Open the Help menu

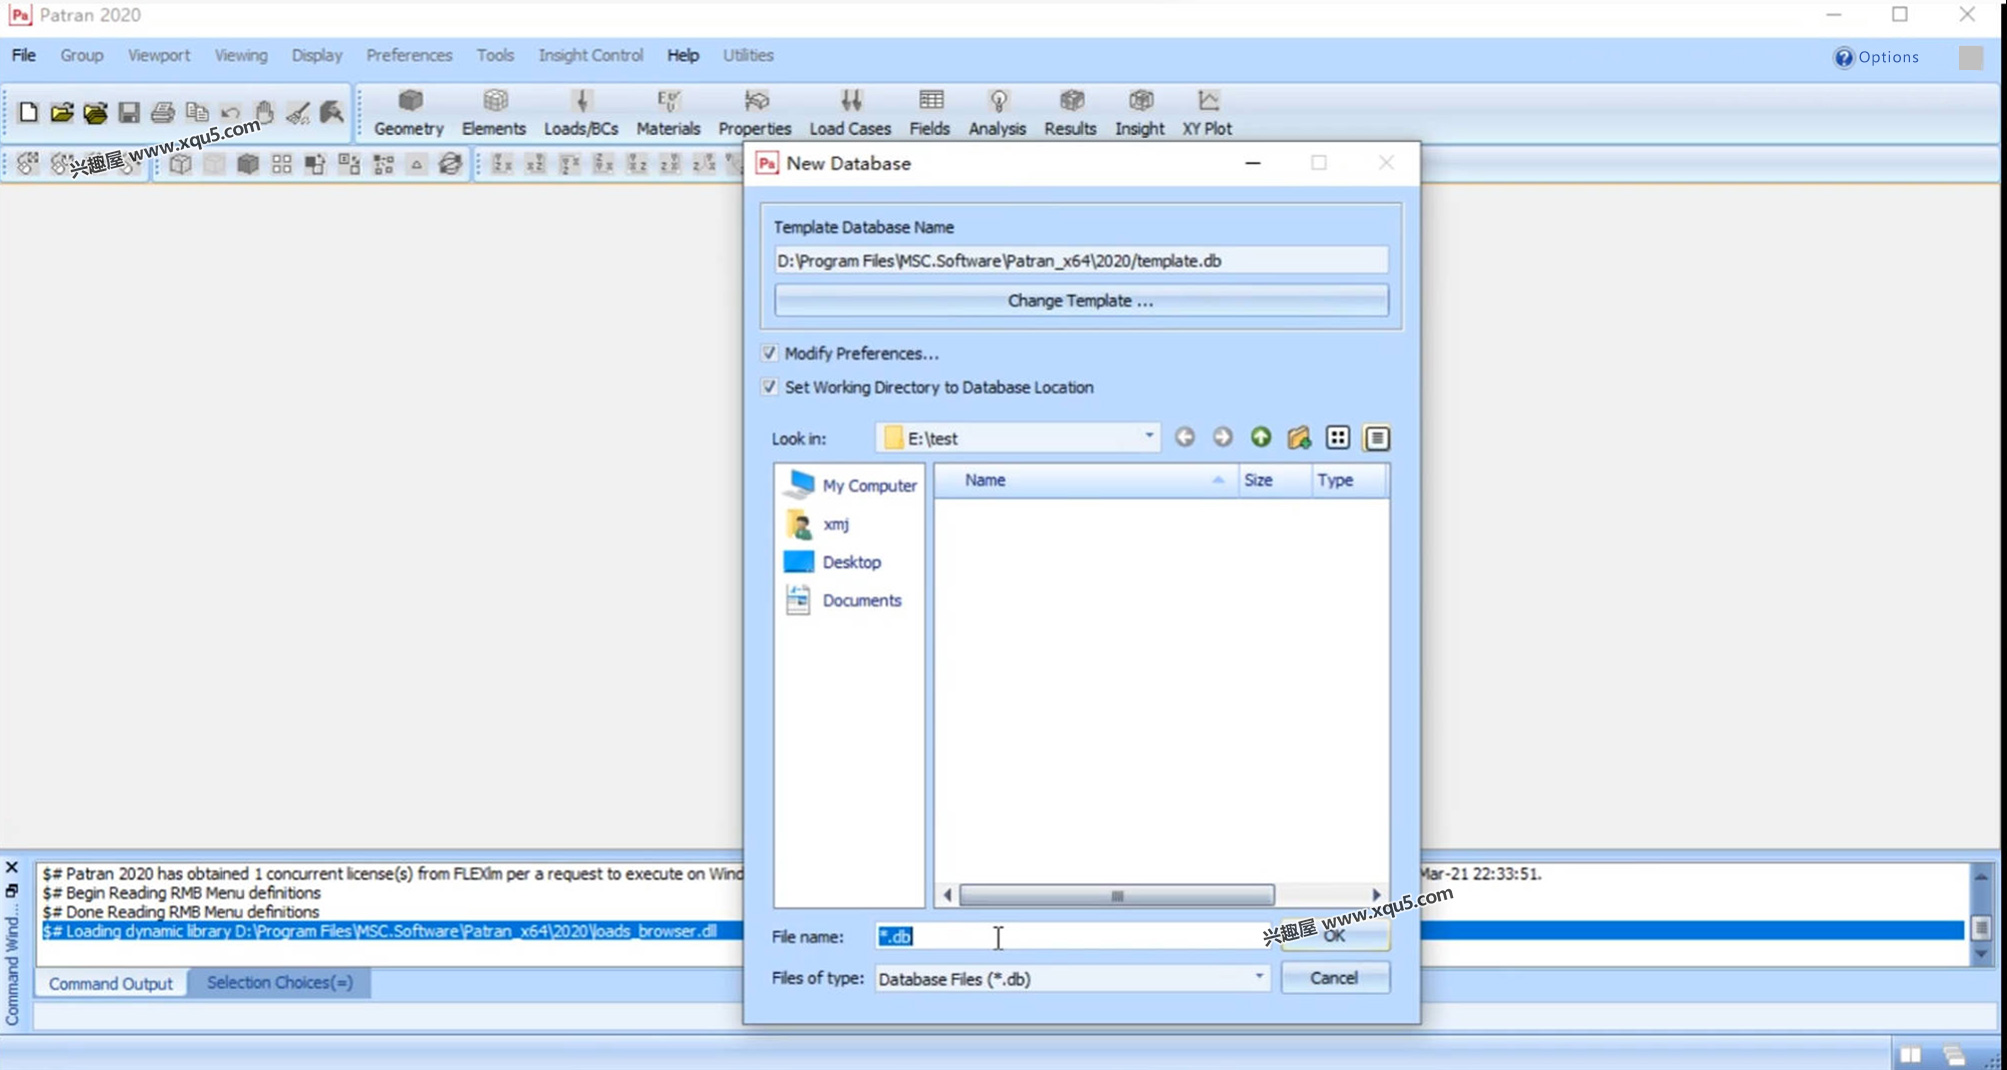click(683, 55)
